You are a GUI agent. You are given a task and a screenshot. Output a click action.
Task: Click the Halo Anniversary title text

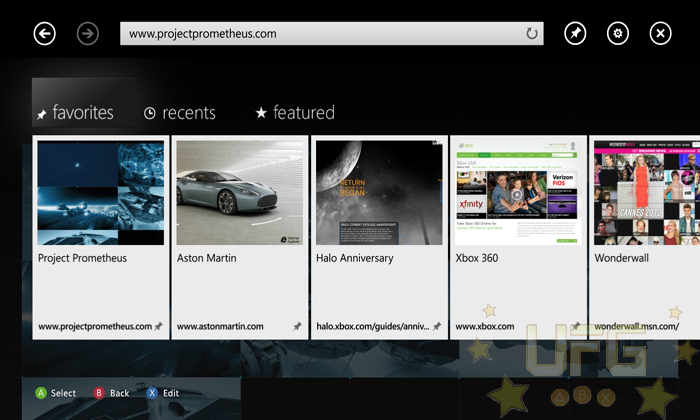click(355, 258)
